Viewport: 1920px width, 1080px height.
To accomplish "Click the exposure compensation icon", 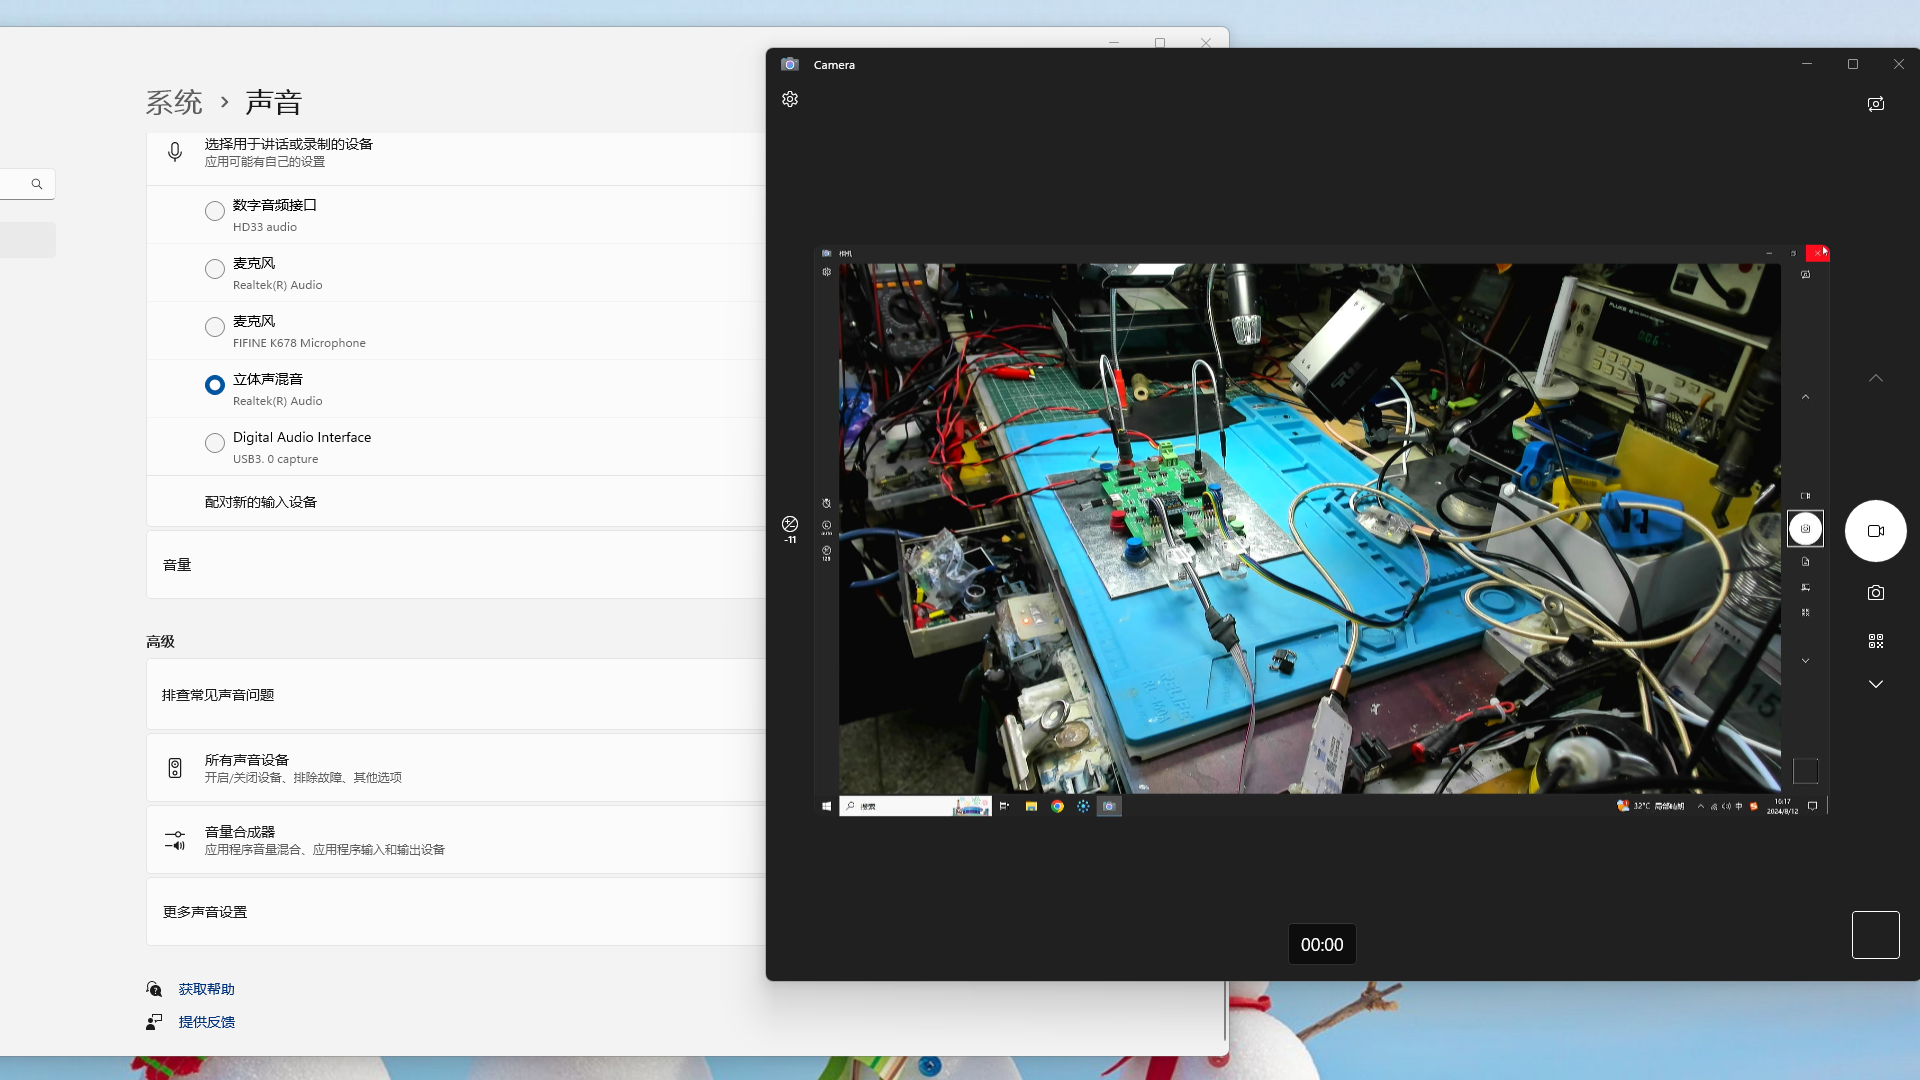I will click(790, 525).
